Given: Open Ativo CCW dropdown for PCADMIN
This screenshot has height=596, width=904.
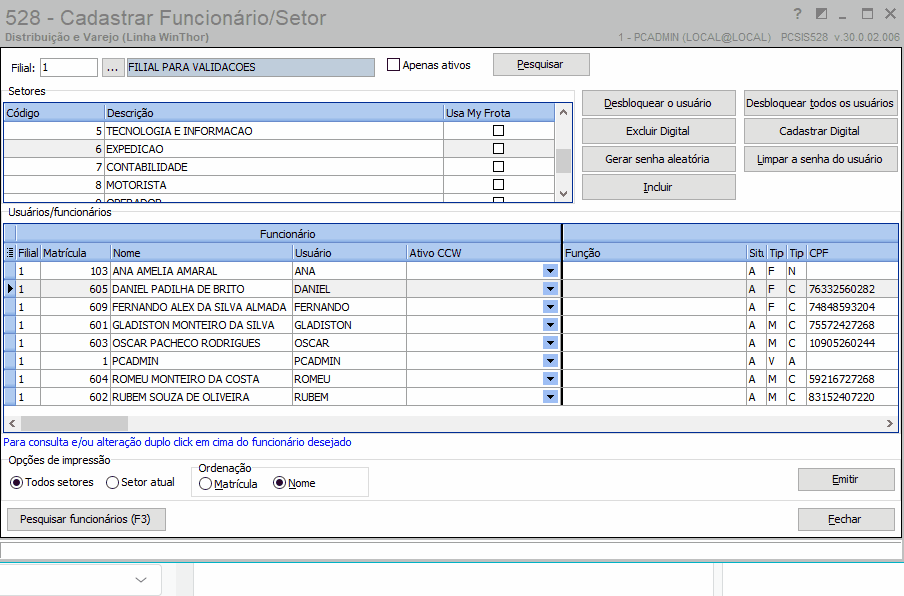Looking at the screenshot, I should [x=550, y=361].
